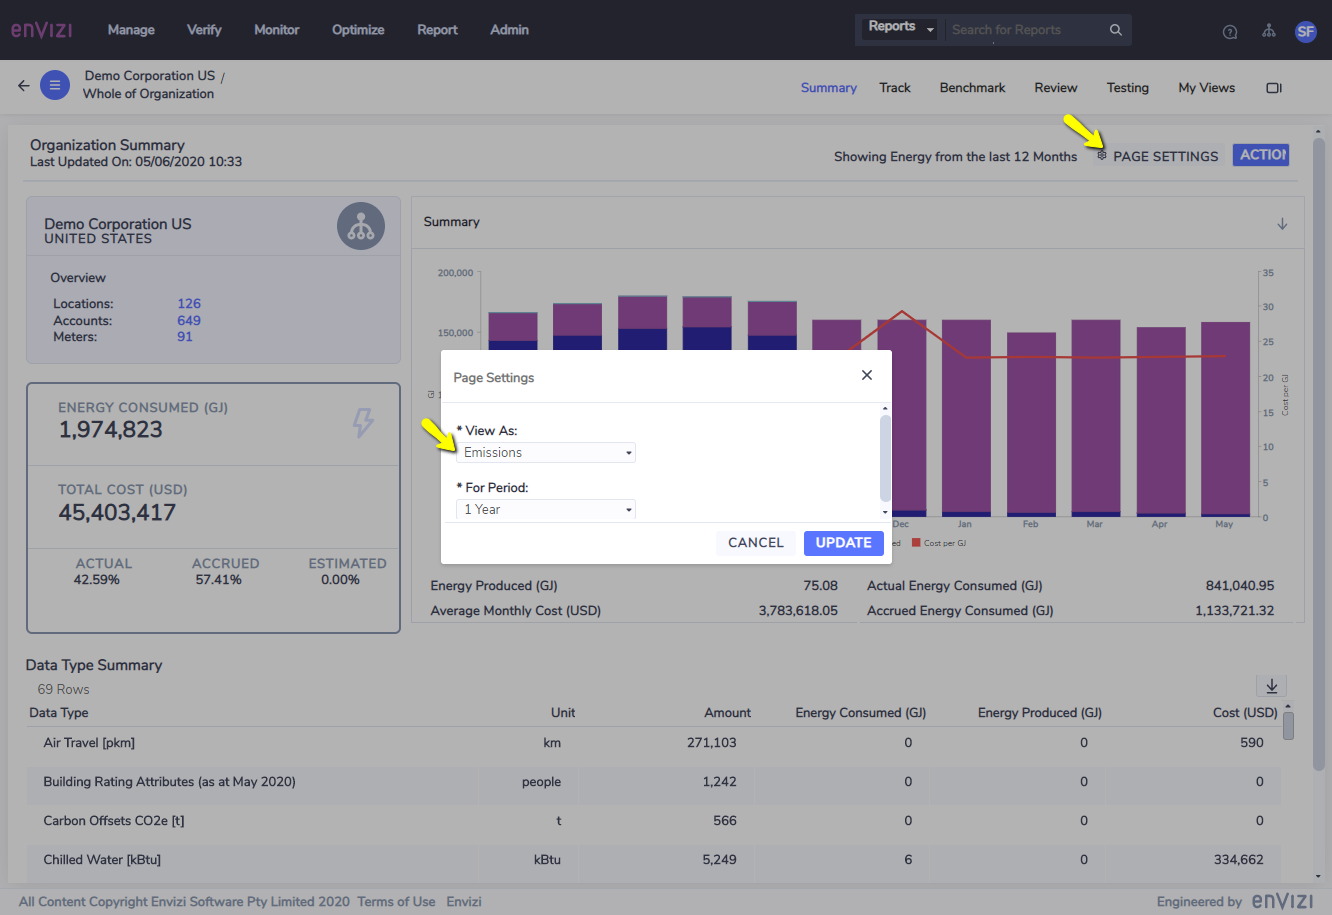Open the Report menu
The height and width of the screenshot is (915, 1332).
[437, 30]
